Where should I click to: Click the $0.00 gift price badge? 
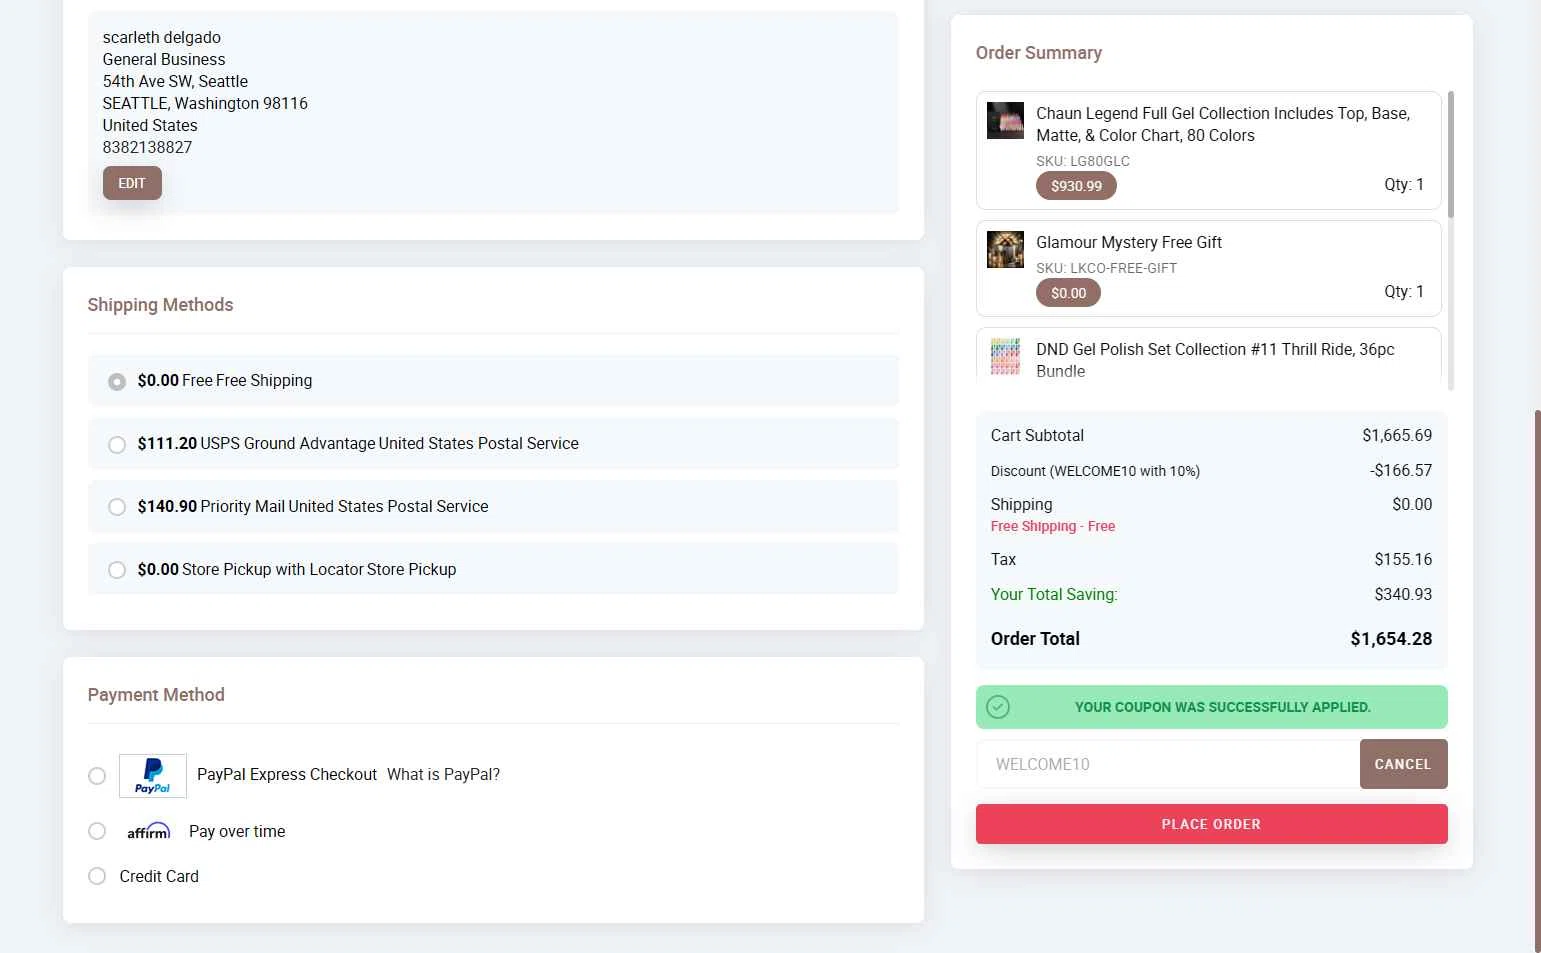coord(1068,293)
